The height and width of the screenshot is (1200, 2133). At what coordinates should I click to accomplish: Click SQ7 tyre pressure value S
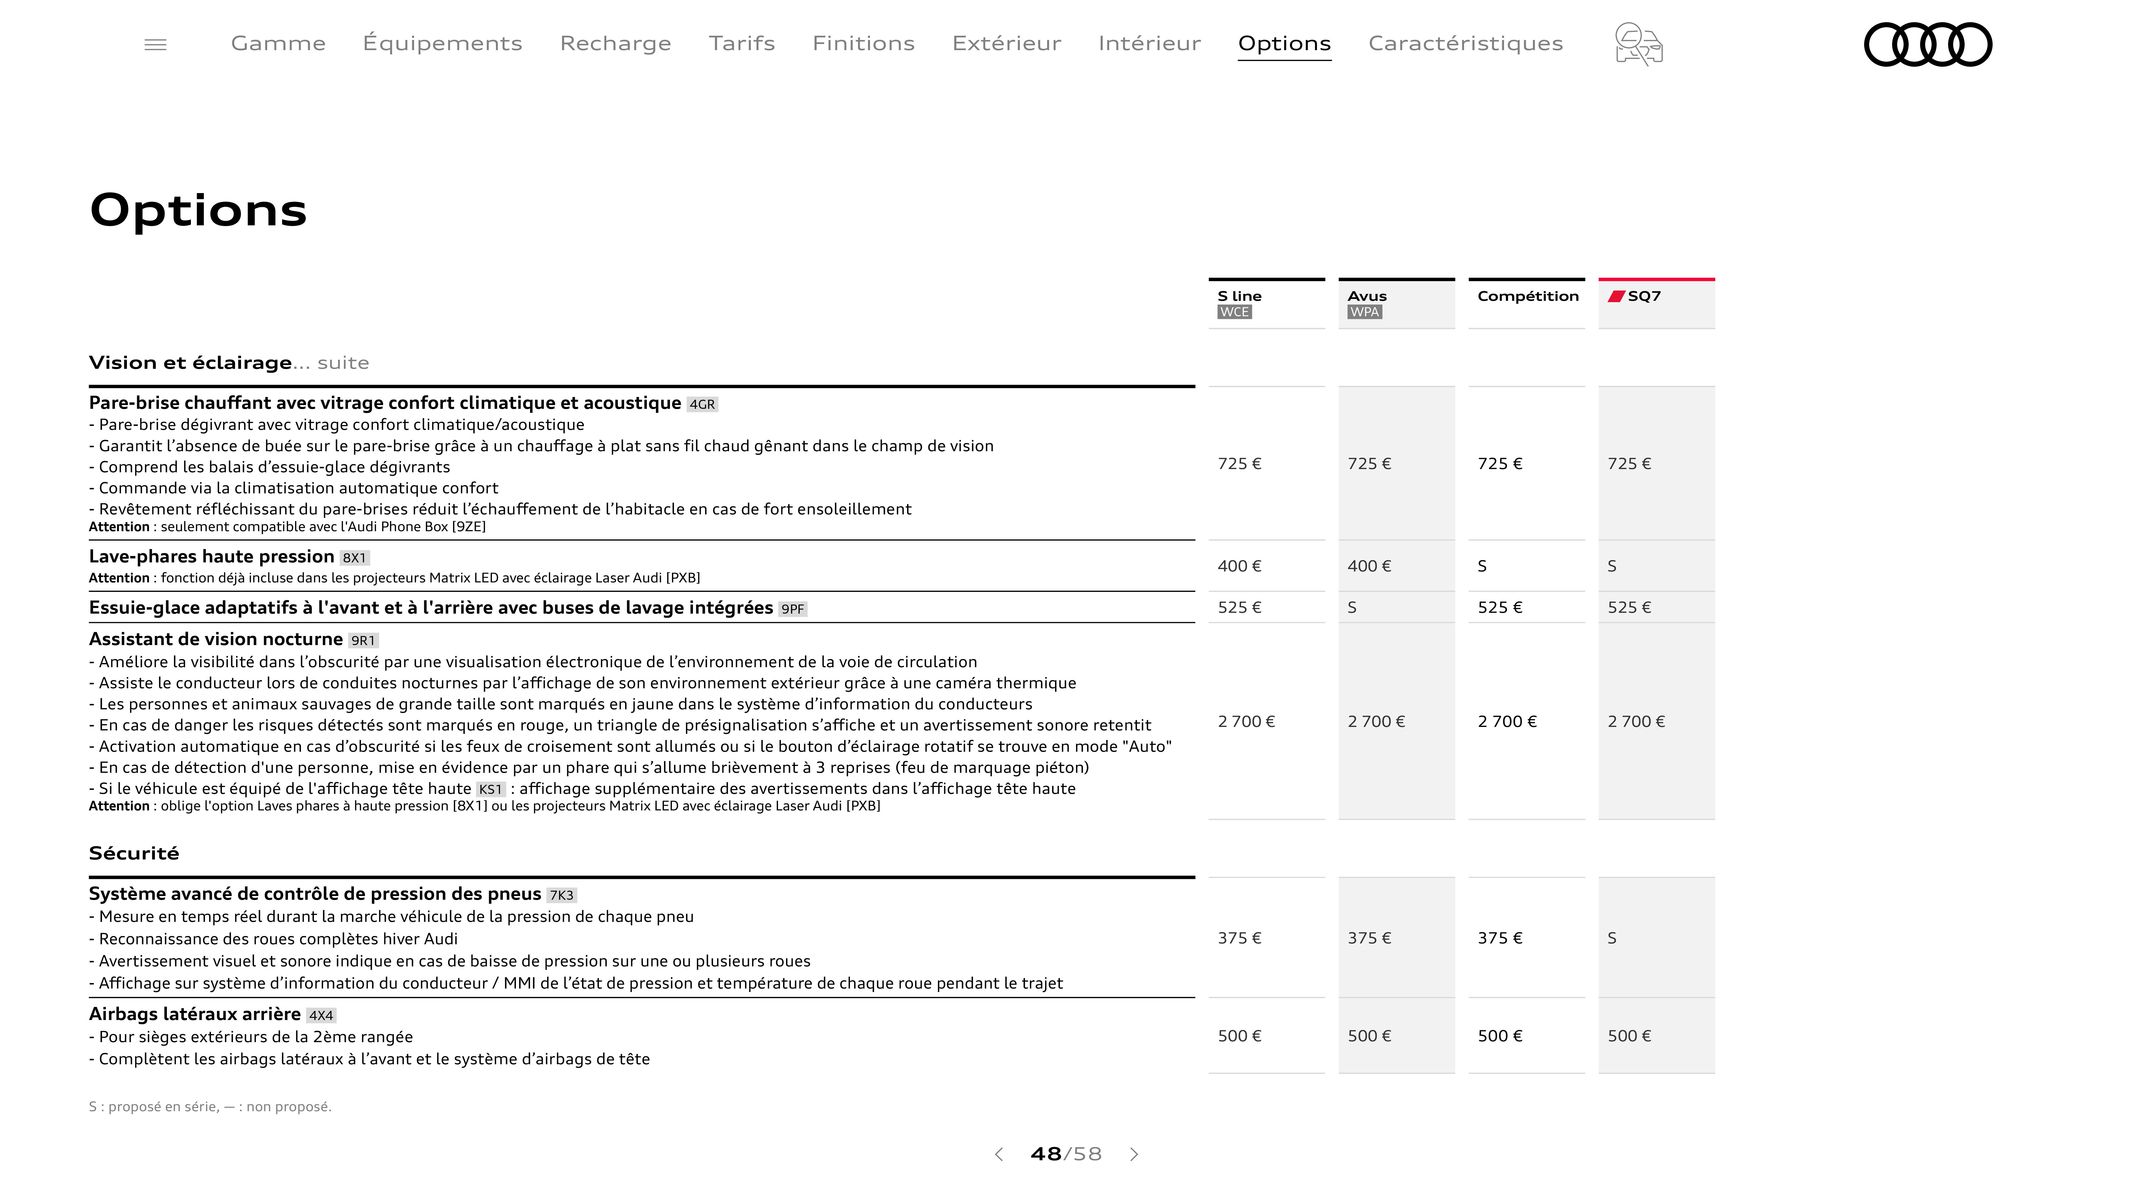coord(1612,939)
